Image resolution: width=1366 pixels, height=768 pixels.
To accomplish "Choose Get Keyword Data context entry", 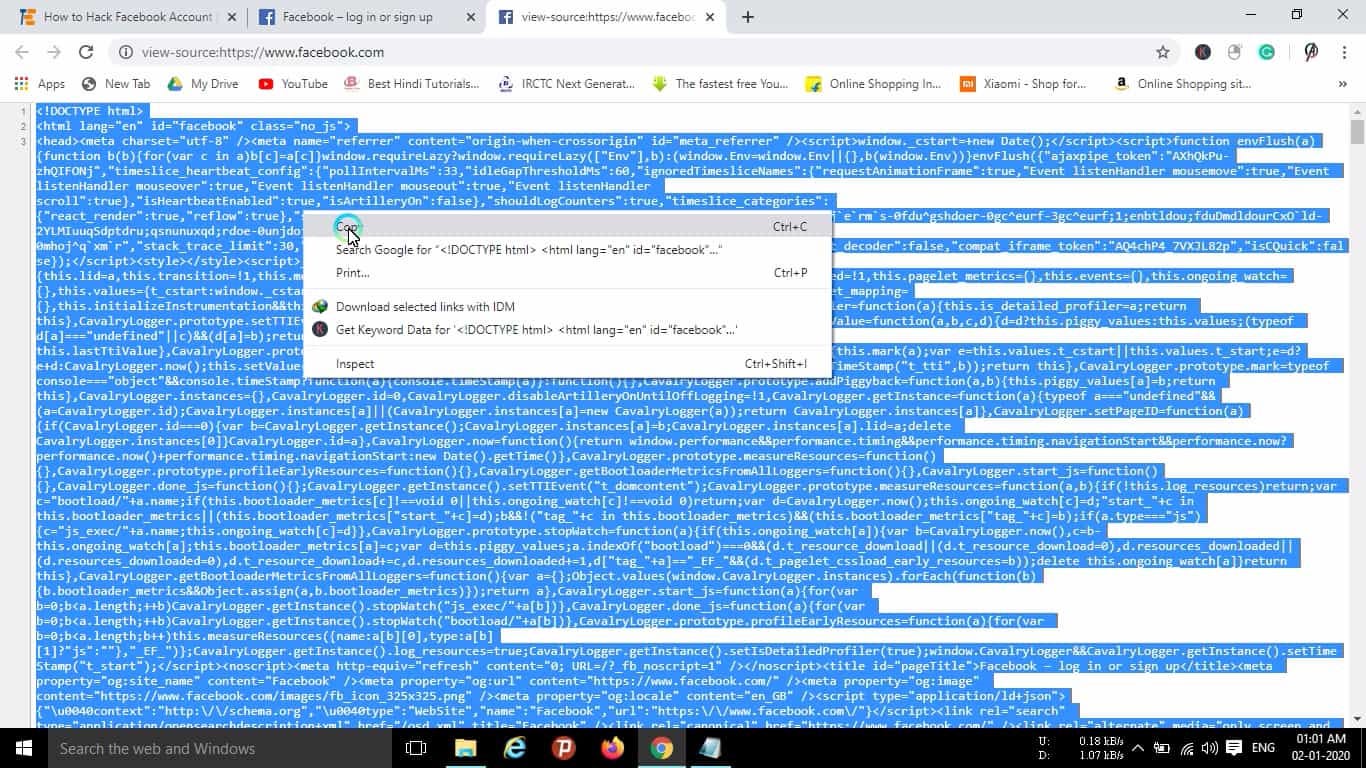I will (x=568, y=330).
